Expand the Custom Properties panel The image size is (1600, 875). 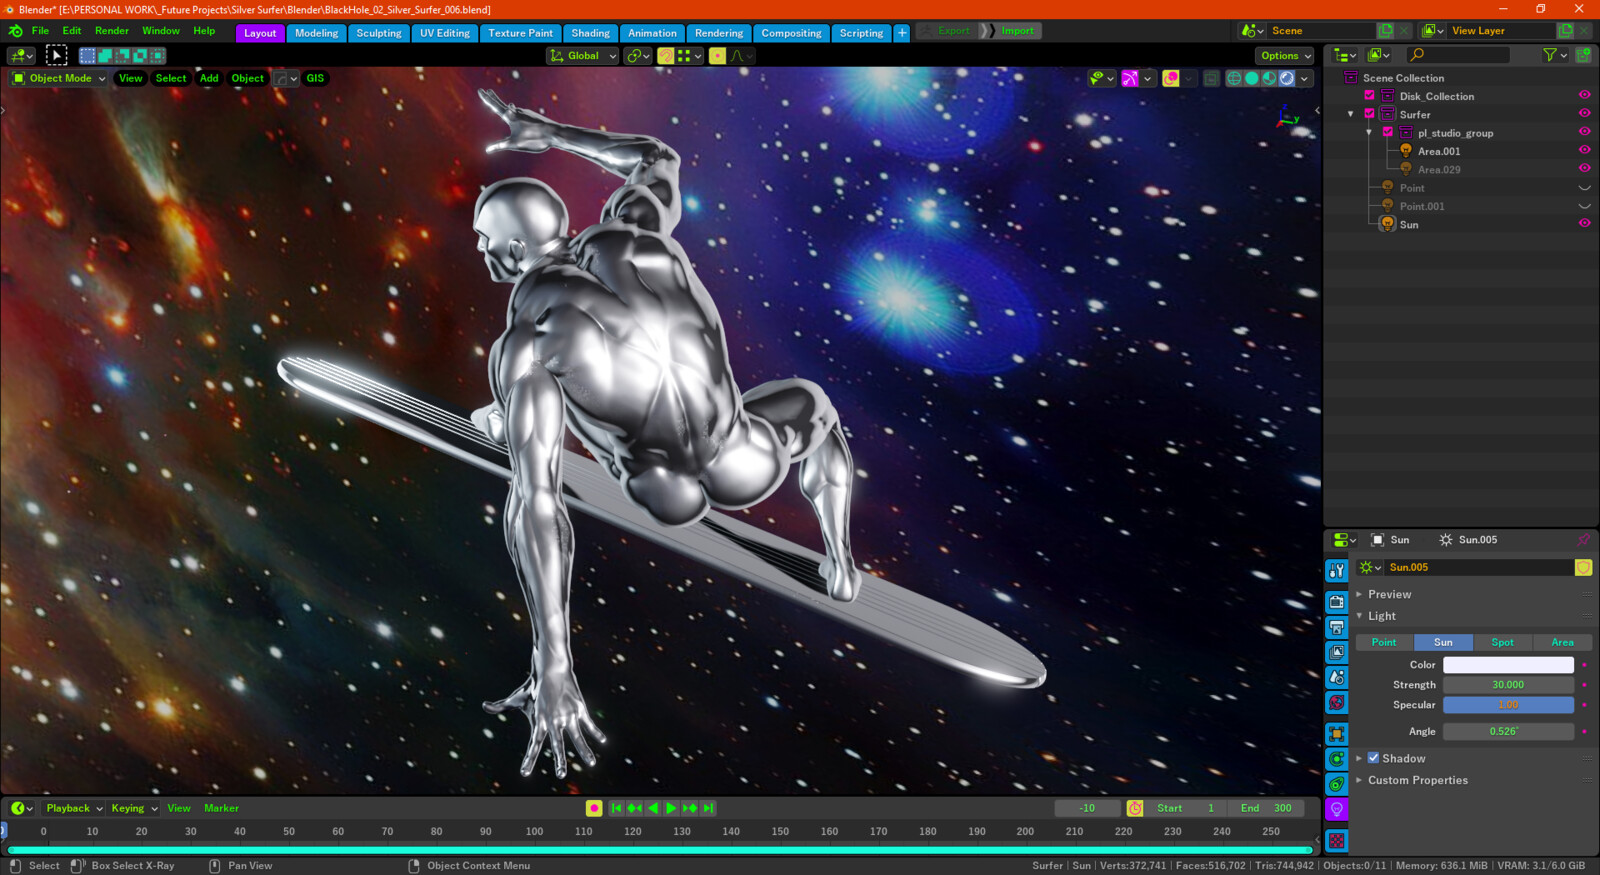tap(1417, 780)
